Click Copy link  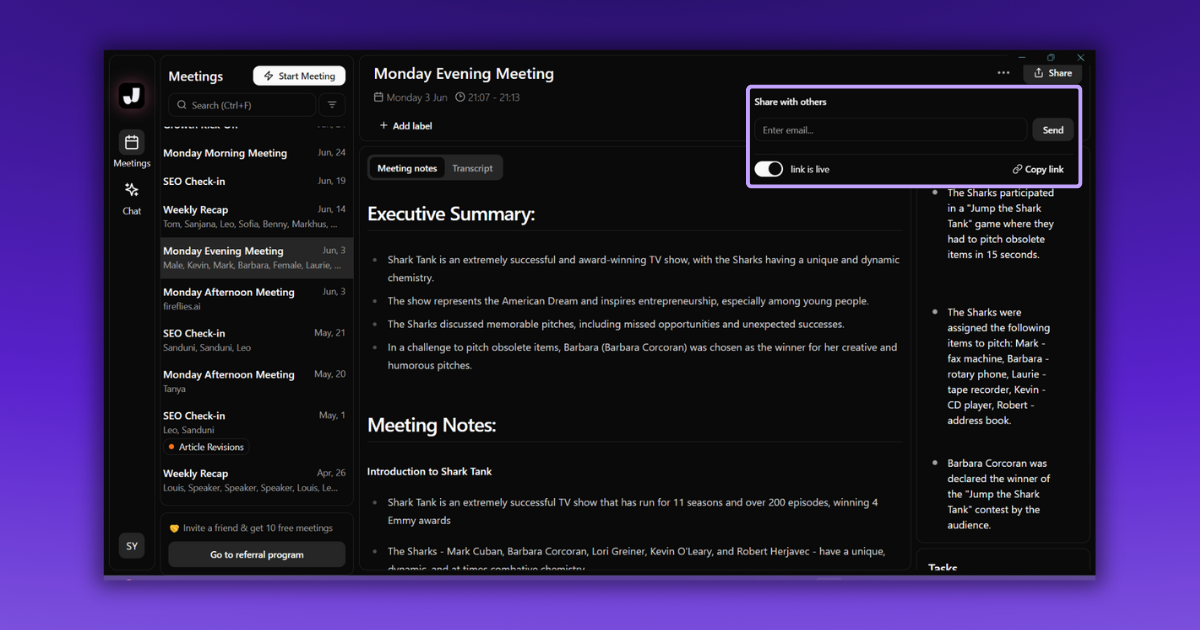(x=1038, y=169)
